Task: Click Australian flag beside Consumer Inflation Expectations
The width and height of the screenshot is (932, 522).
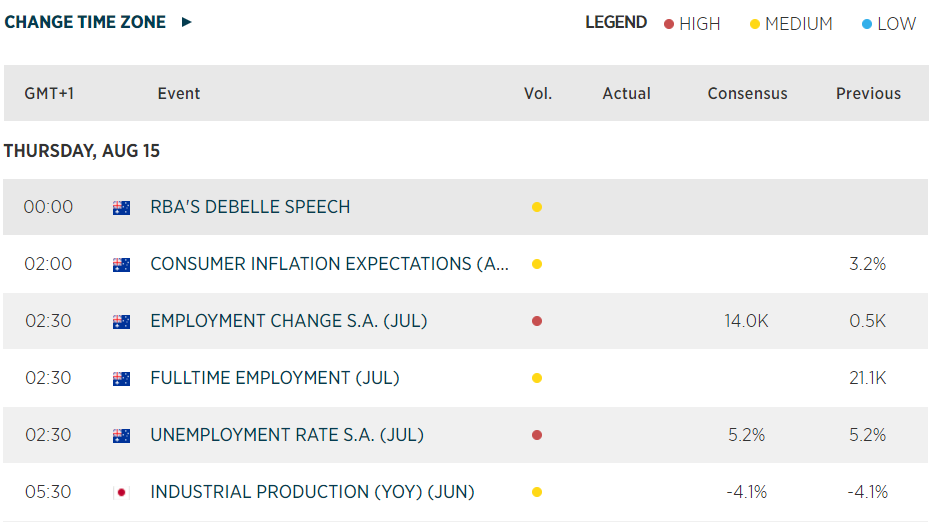Action: pos(122,265)
